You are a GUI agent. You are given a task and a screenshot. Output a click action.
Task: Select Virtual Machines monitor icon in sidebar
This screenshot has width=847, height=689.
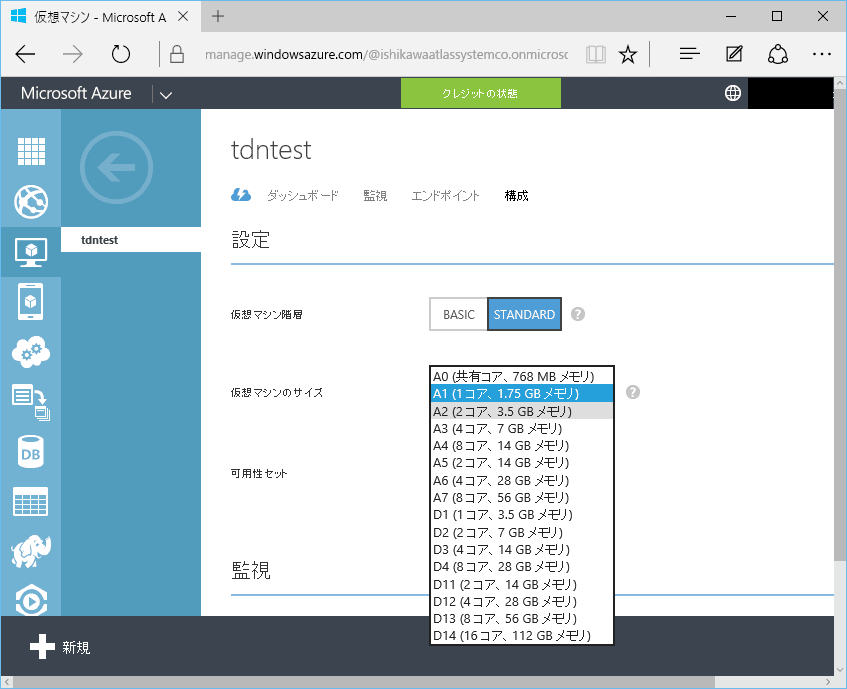[31, 252]
